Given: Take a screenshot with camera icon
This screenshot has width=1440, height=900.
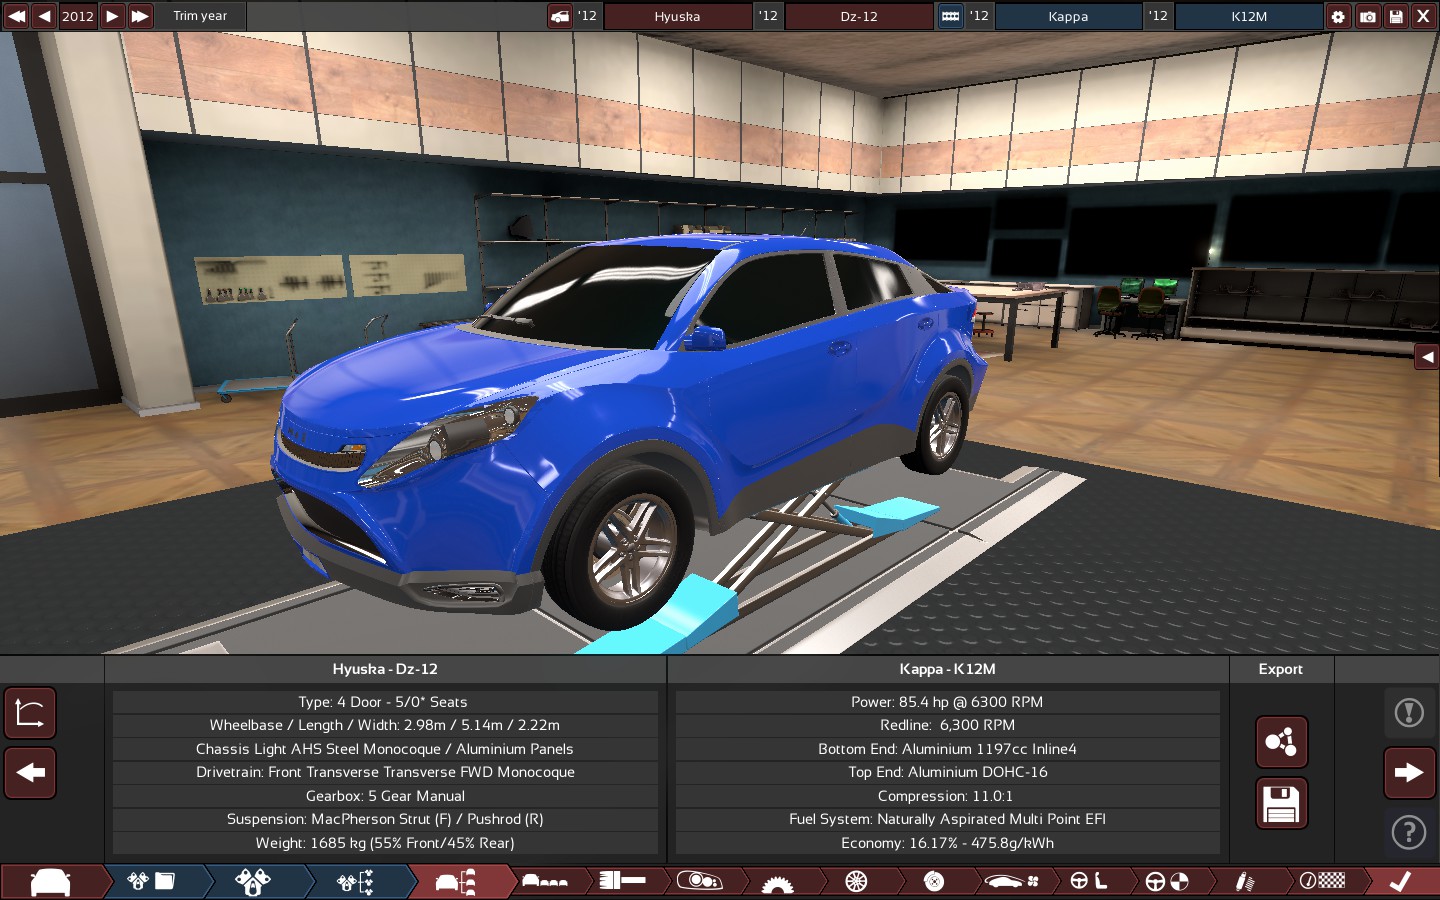Looking at the screenshot, I should 1367,16.
